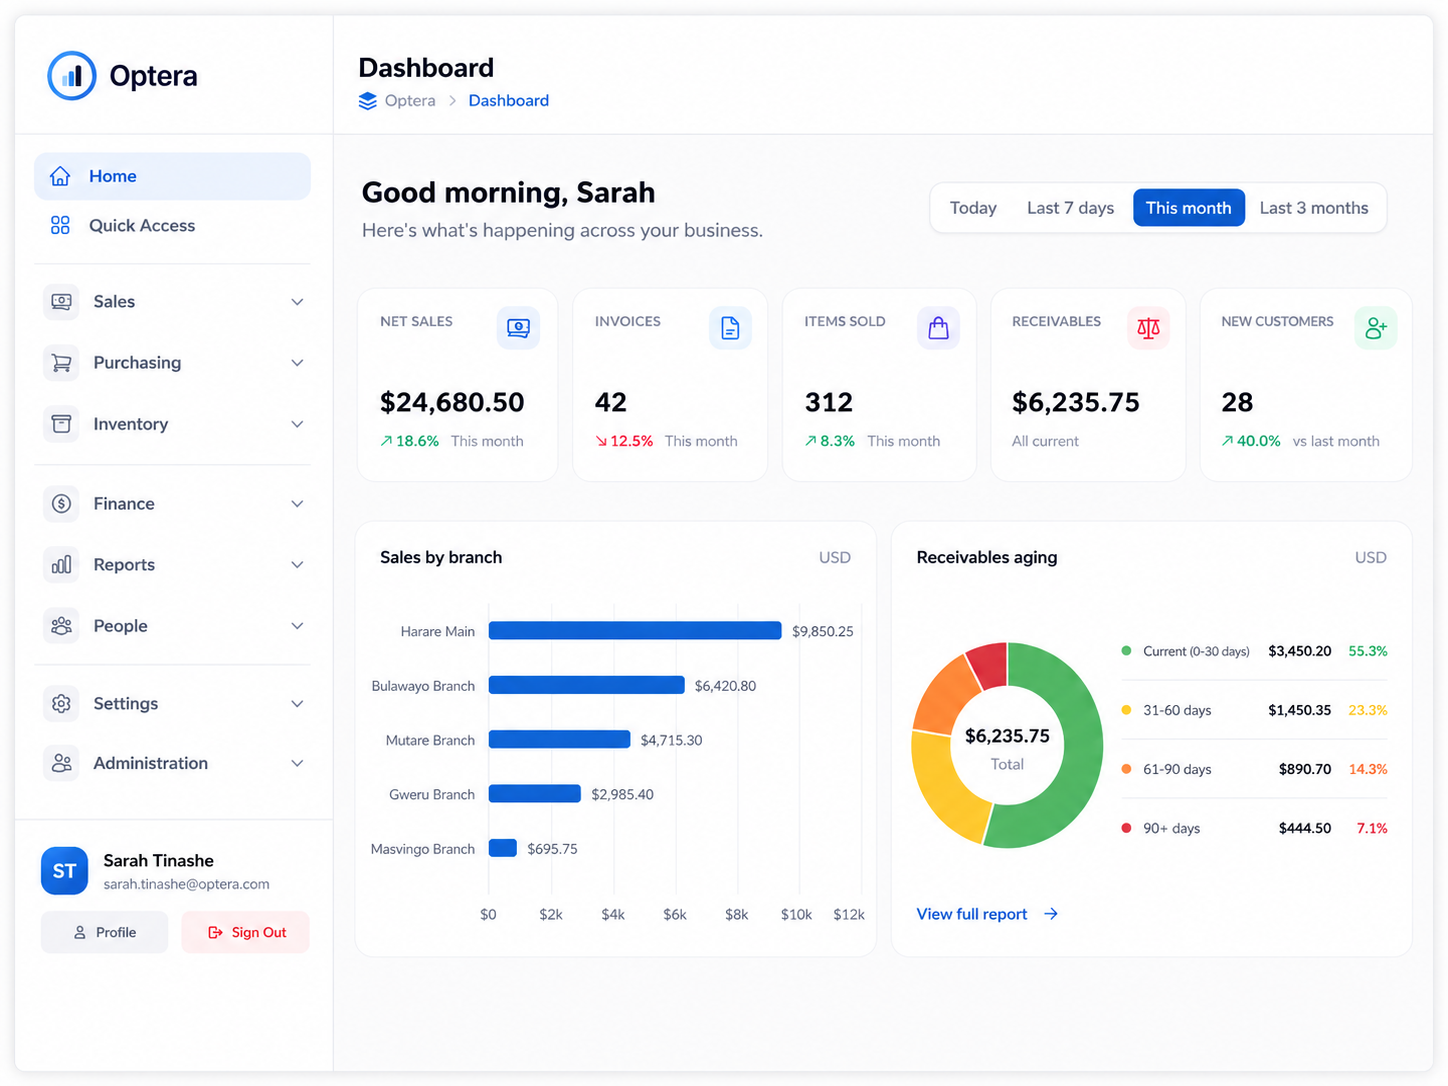This screenshot has height=1086, width=1448.
Task: Click the Finance dollar icon
Action: pos(61,504)
